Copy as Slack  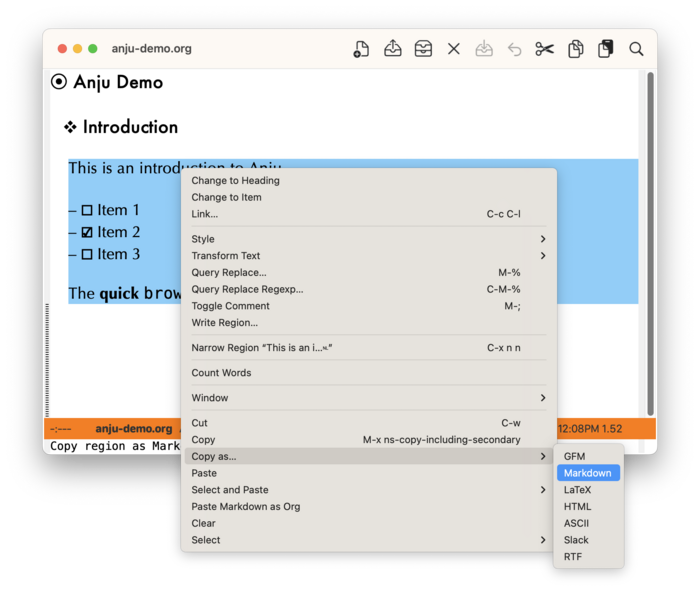pos(588,540)
